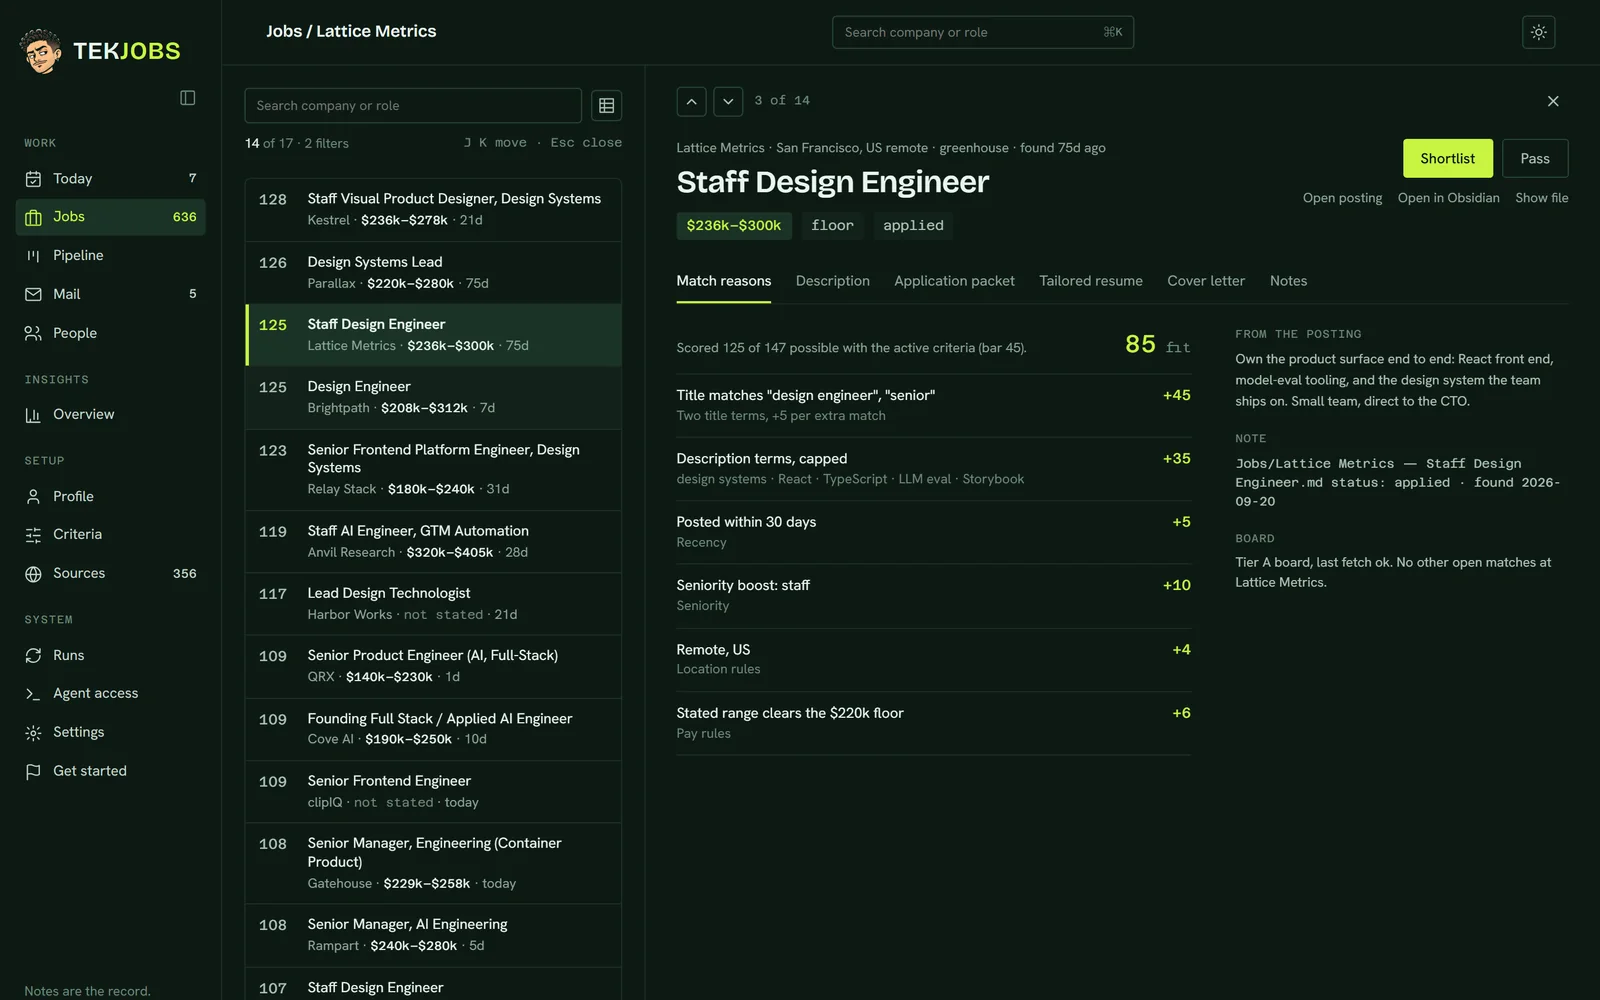The height and width of the screenshot is (1000, 1600).
Task: Click the job list search field
Action: [413, 106]
